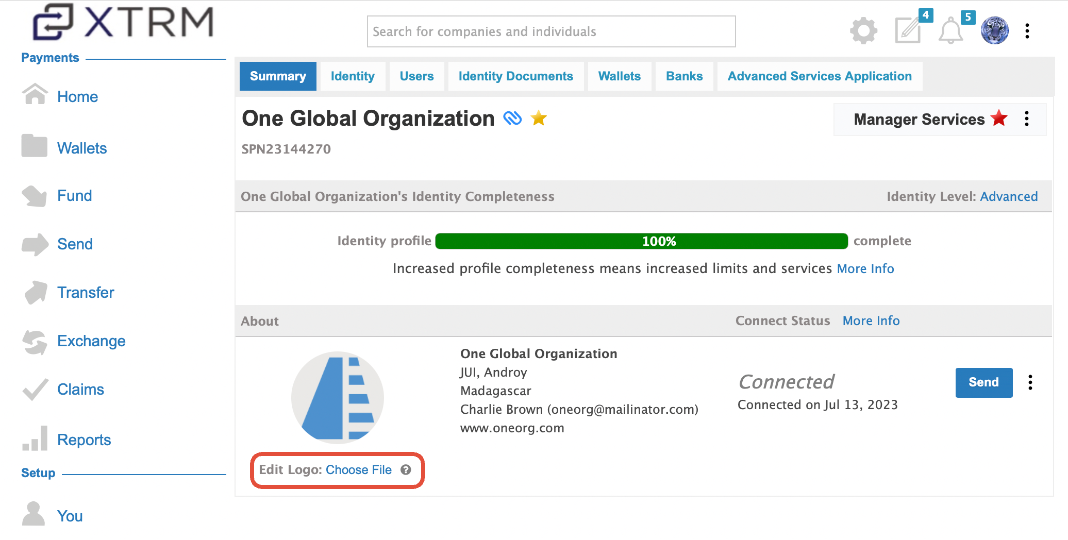Click the Fund icon in sidebar
Screen dimensions: 1068x540
(x=34, y=195)
